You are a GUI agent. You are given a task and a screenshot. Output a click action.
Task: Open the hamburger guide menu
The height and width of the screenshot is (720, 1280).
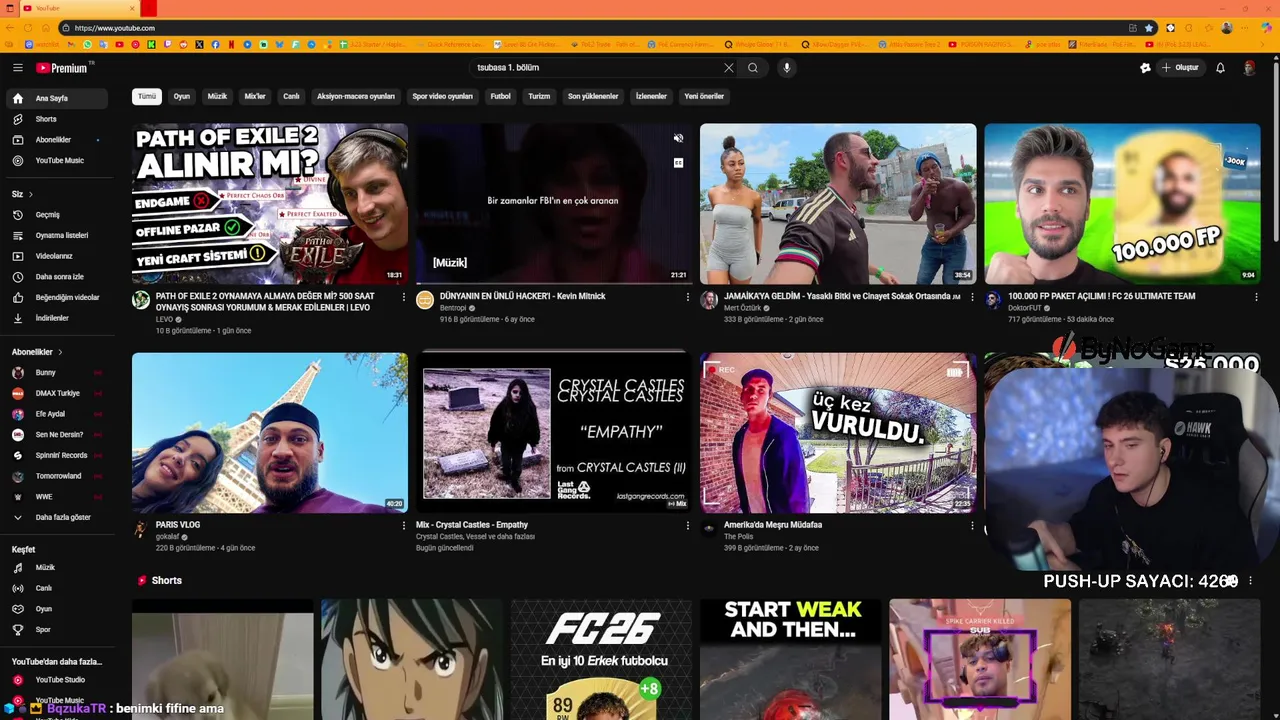pos(17,68)
